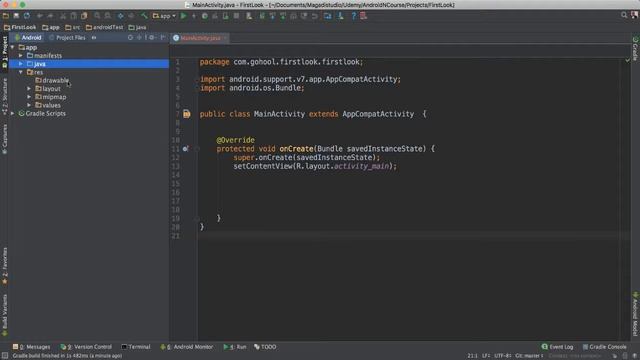The image size is (640, 360).
Task: Click the tool window quick access corner icon
Action: point(4,356)
